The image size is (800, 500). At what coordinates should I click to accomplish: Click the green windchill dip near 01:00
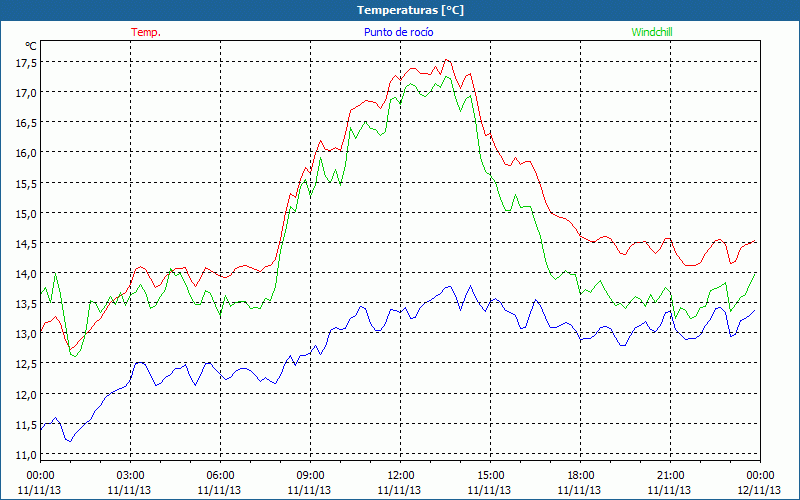[x=75, y=356]
